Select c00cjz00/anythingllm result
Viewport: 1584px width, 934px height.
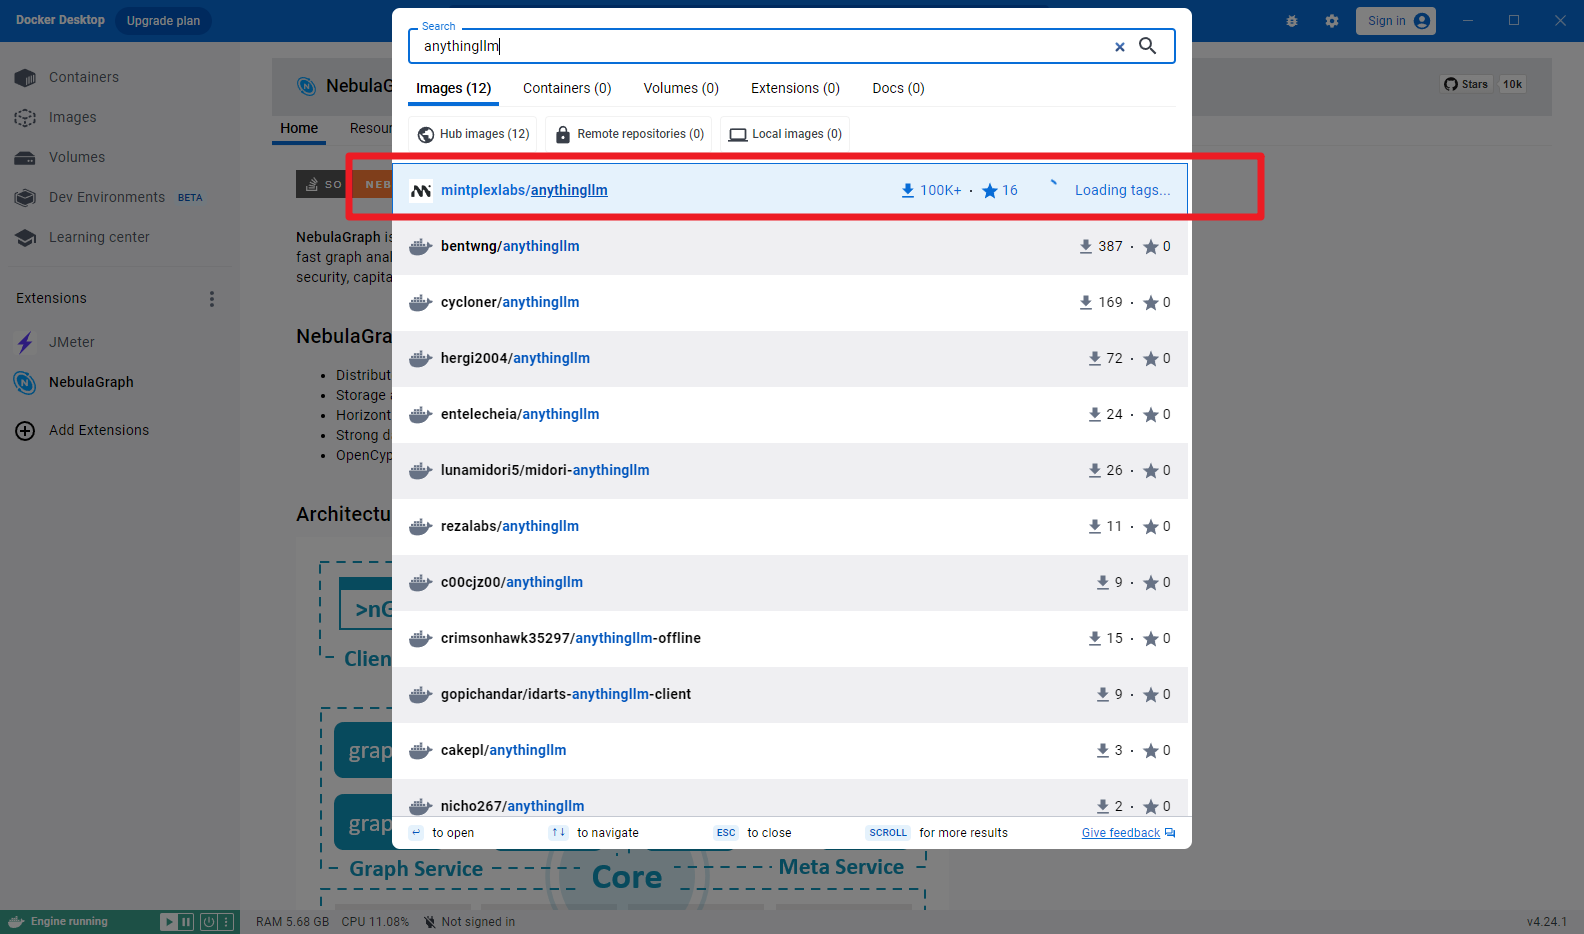click(x=790, y=582)
